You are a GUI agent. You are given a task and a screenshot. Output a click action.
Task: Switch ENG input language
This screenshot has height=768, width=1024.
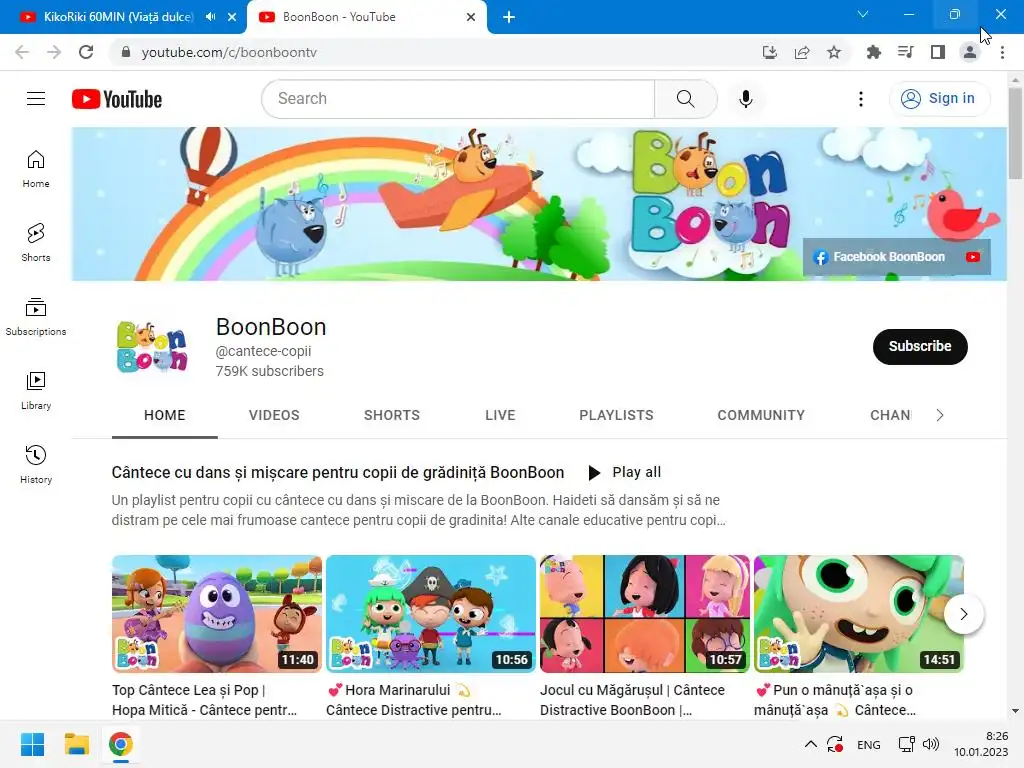(869, 745)
